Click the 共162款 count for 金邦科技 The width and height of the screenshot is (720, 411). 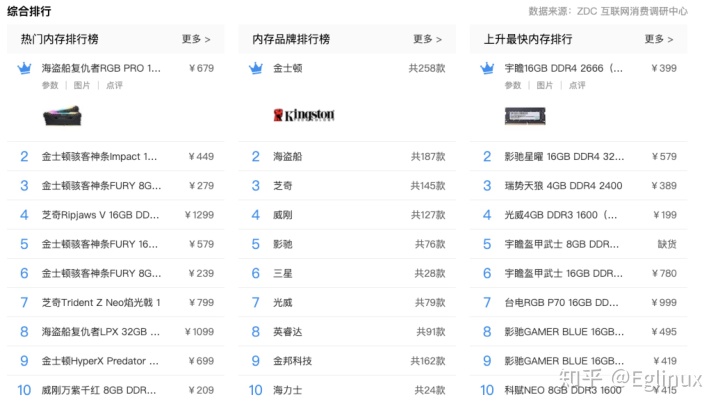428,361
